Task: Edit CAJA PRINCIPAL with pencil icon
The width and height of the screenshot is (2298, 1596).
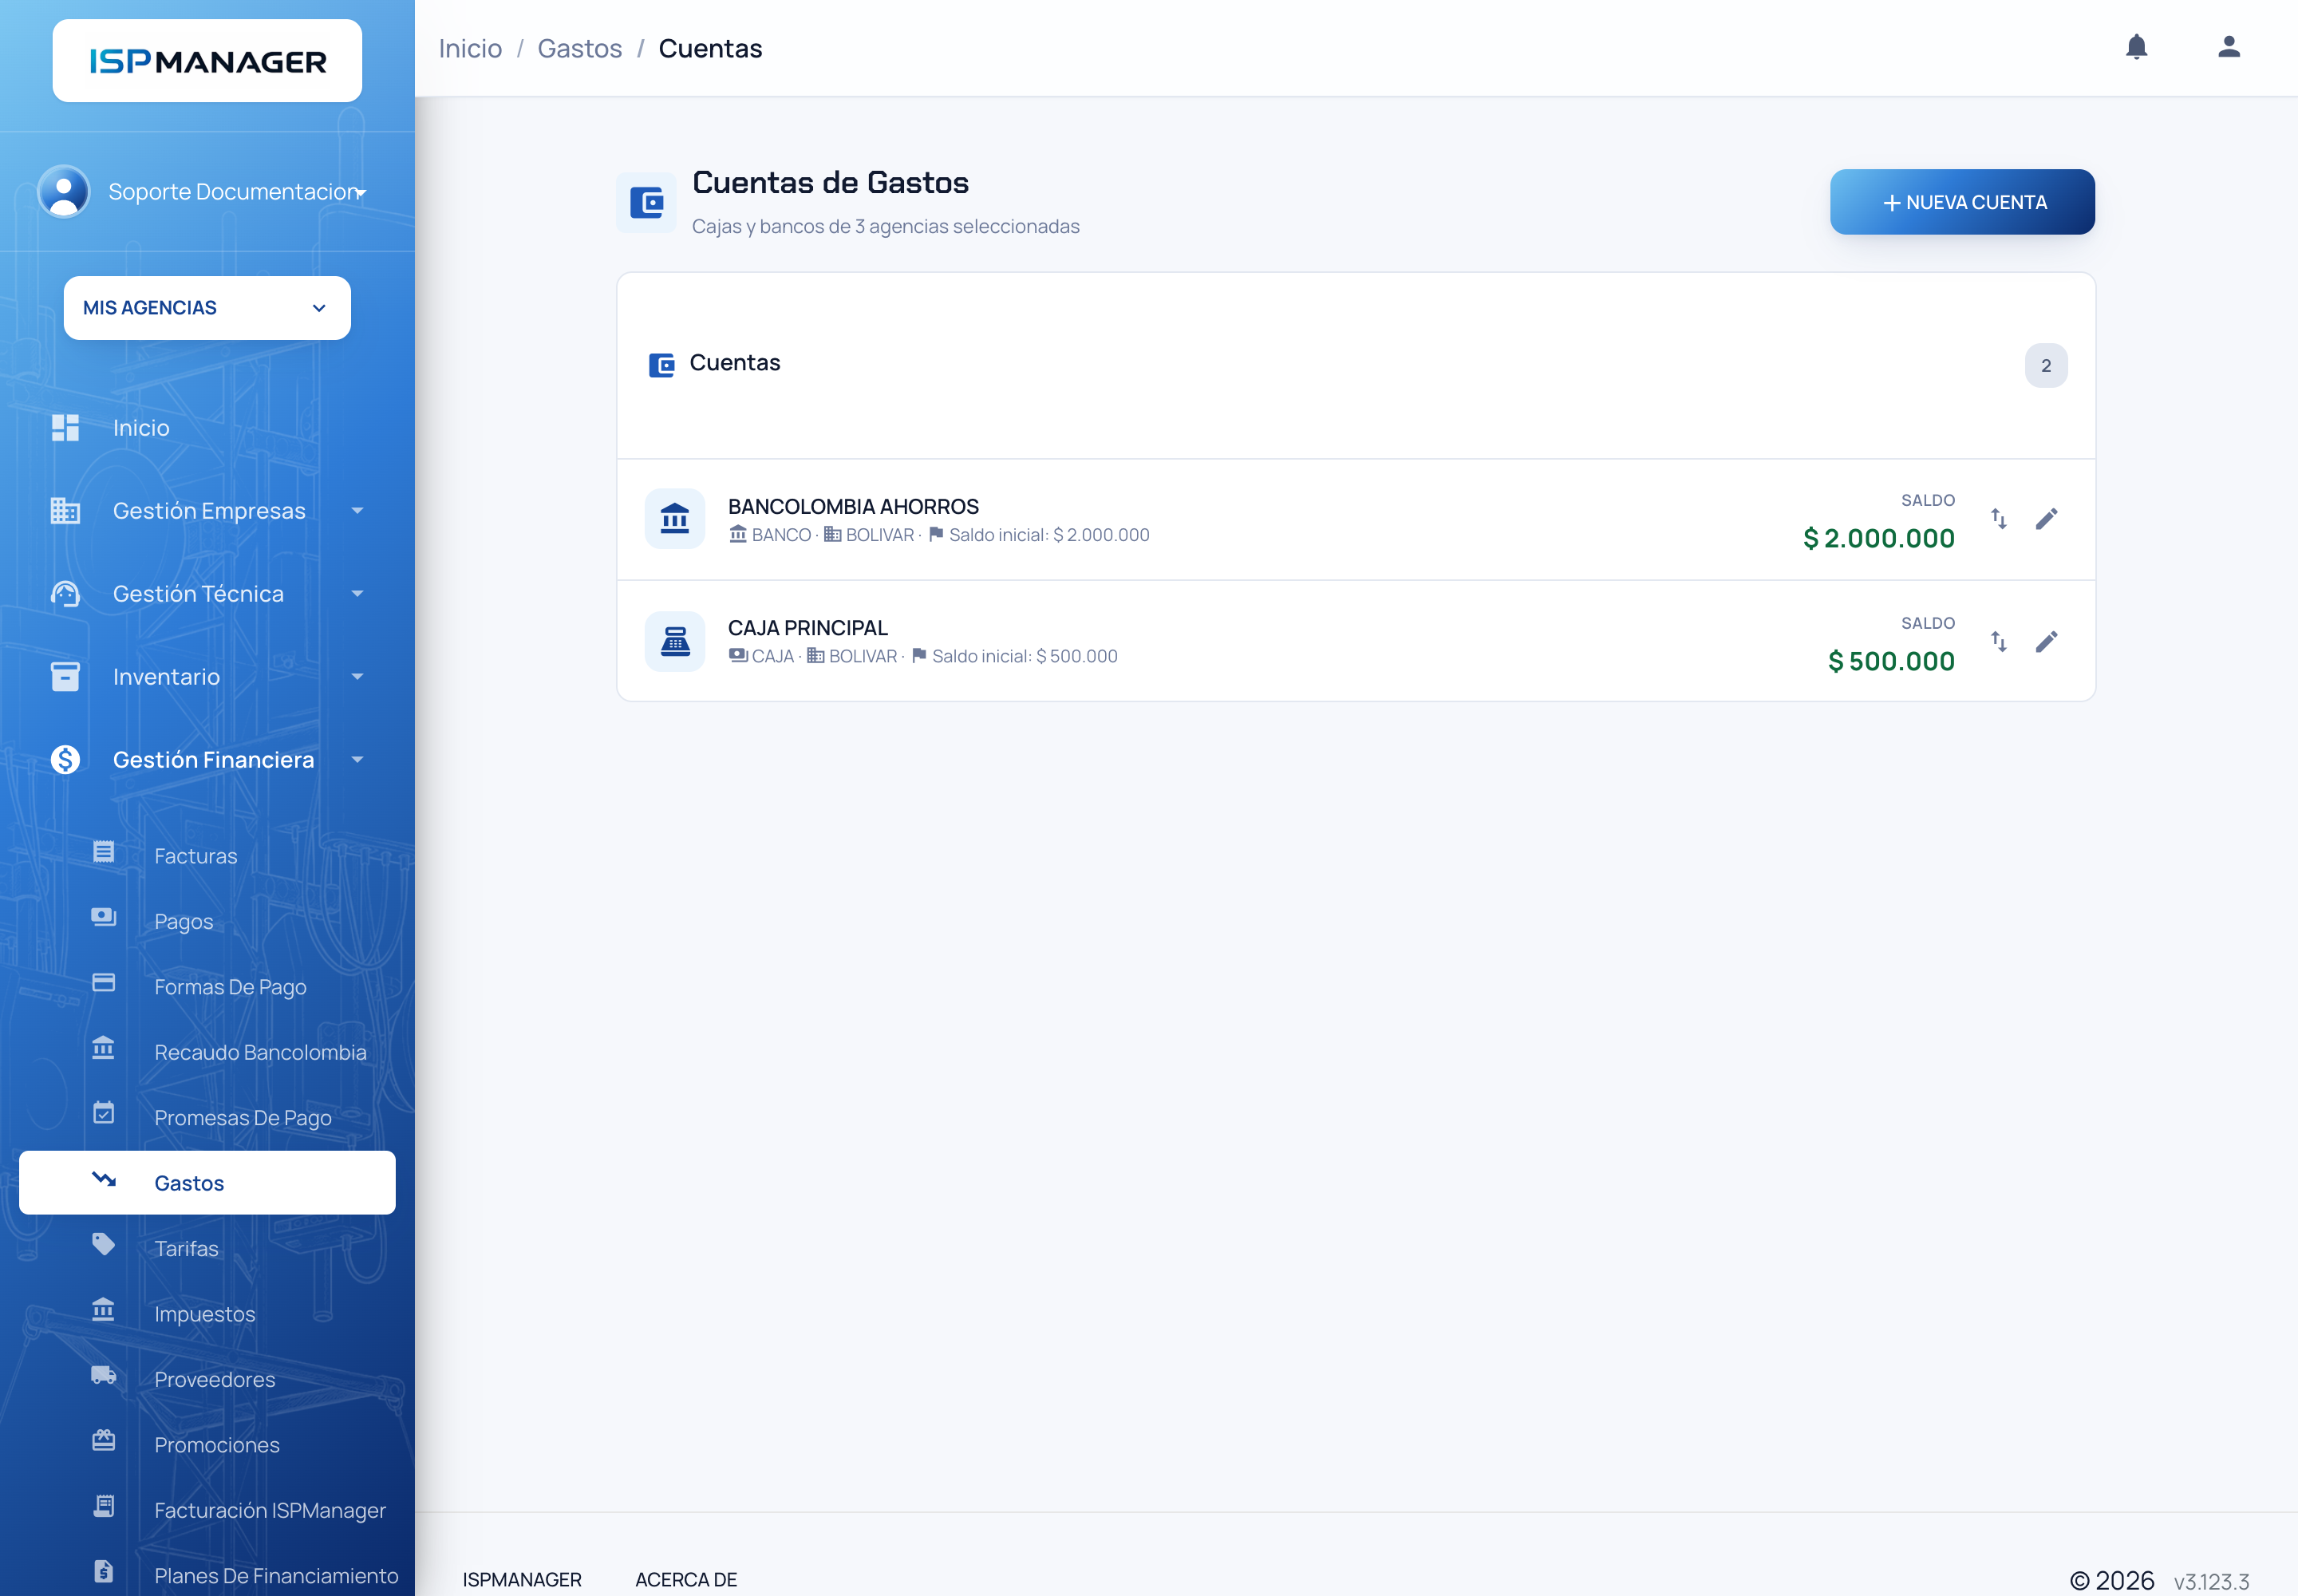Action: [x=2046, y=642]
